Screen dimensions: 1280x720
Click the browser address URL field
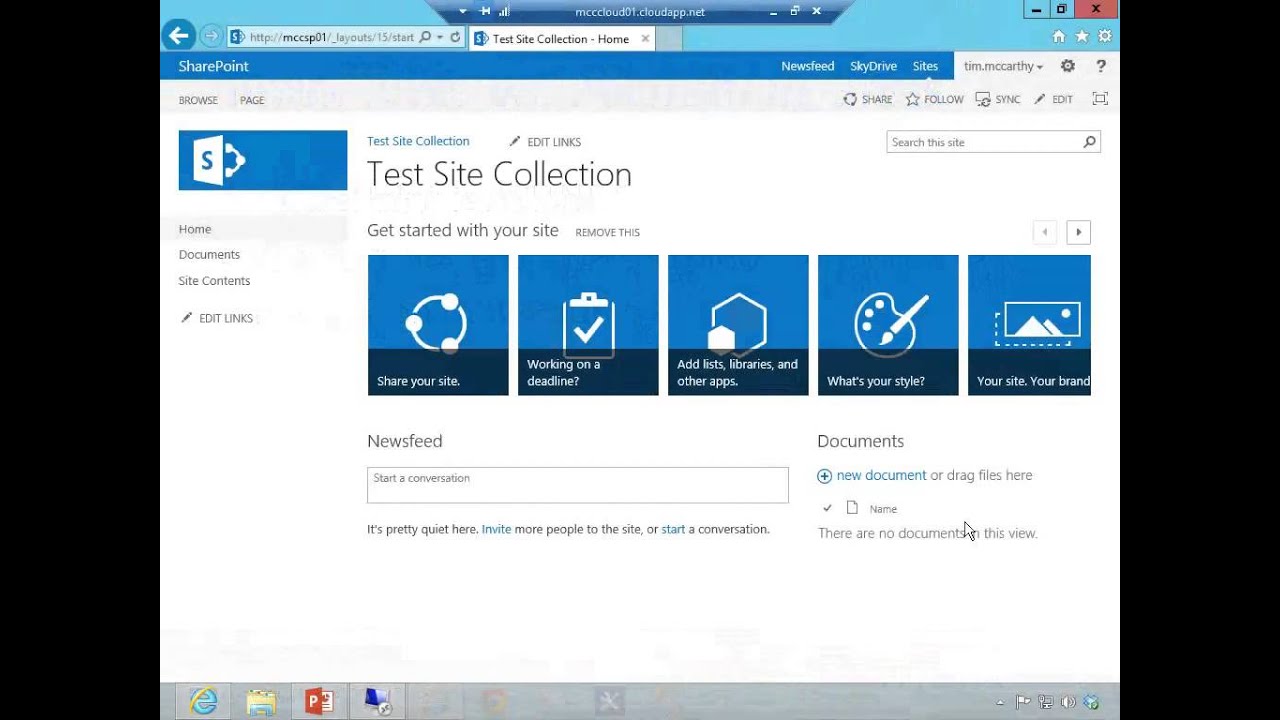[331, 37]
